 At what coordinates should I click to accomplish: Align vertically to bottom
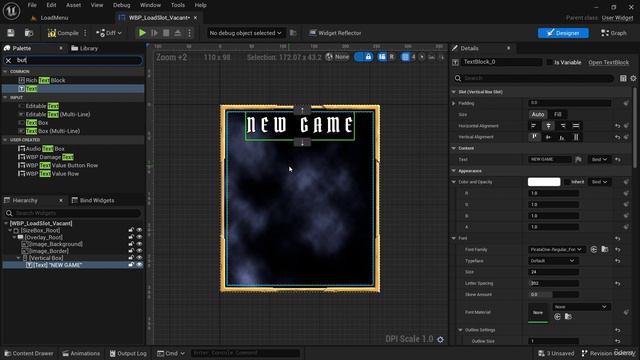pos(562,137)
